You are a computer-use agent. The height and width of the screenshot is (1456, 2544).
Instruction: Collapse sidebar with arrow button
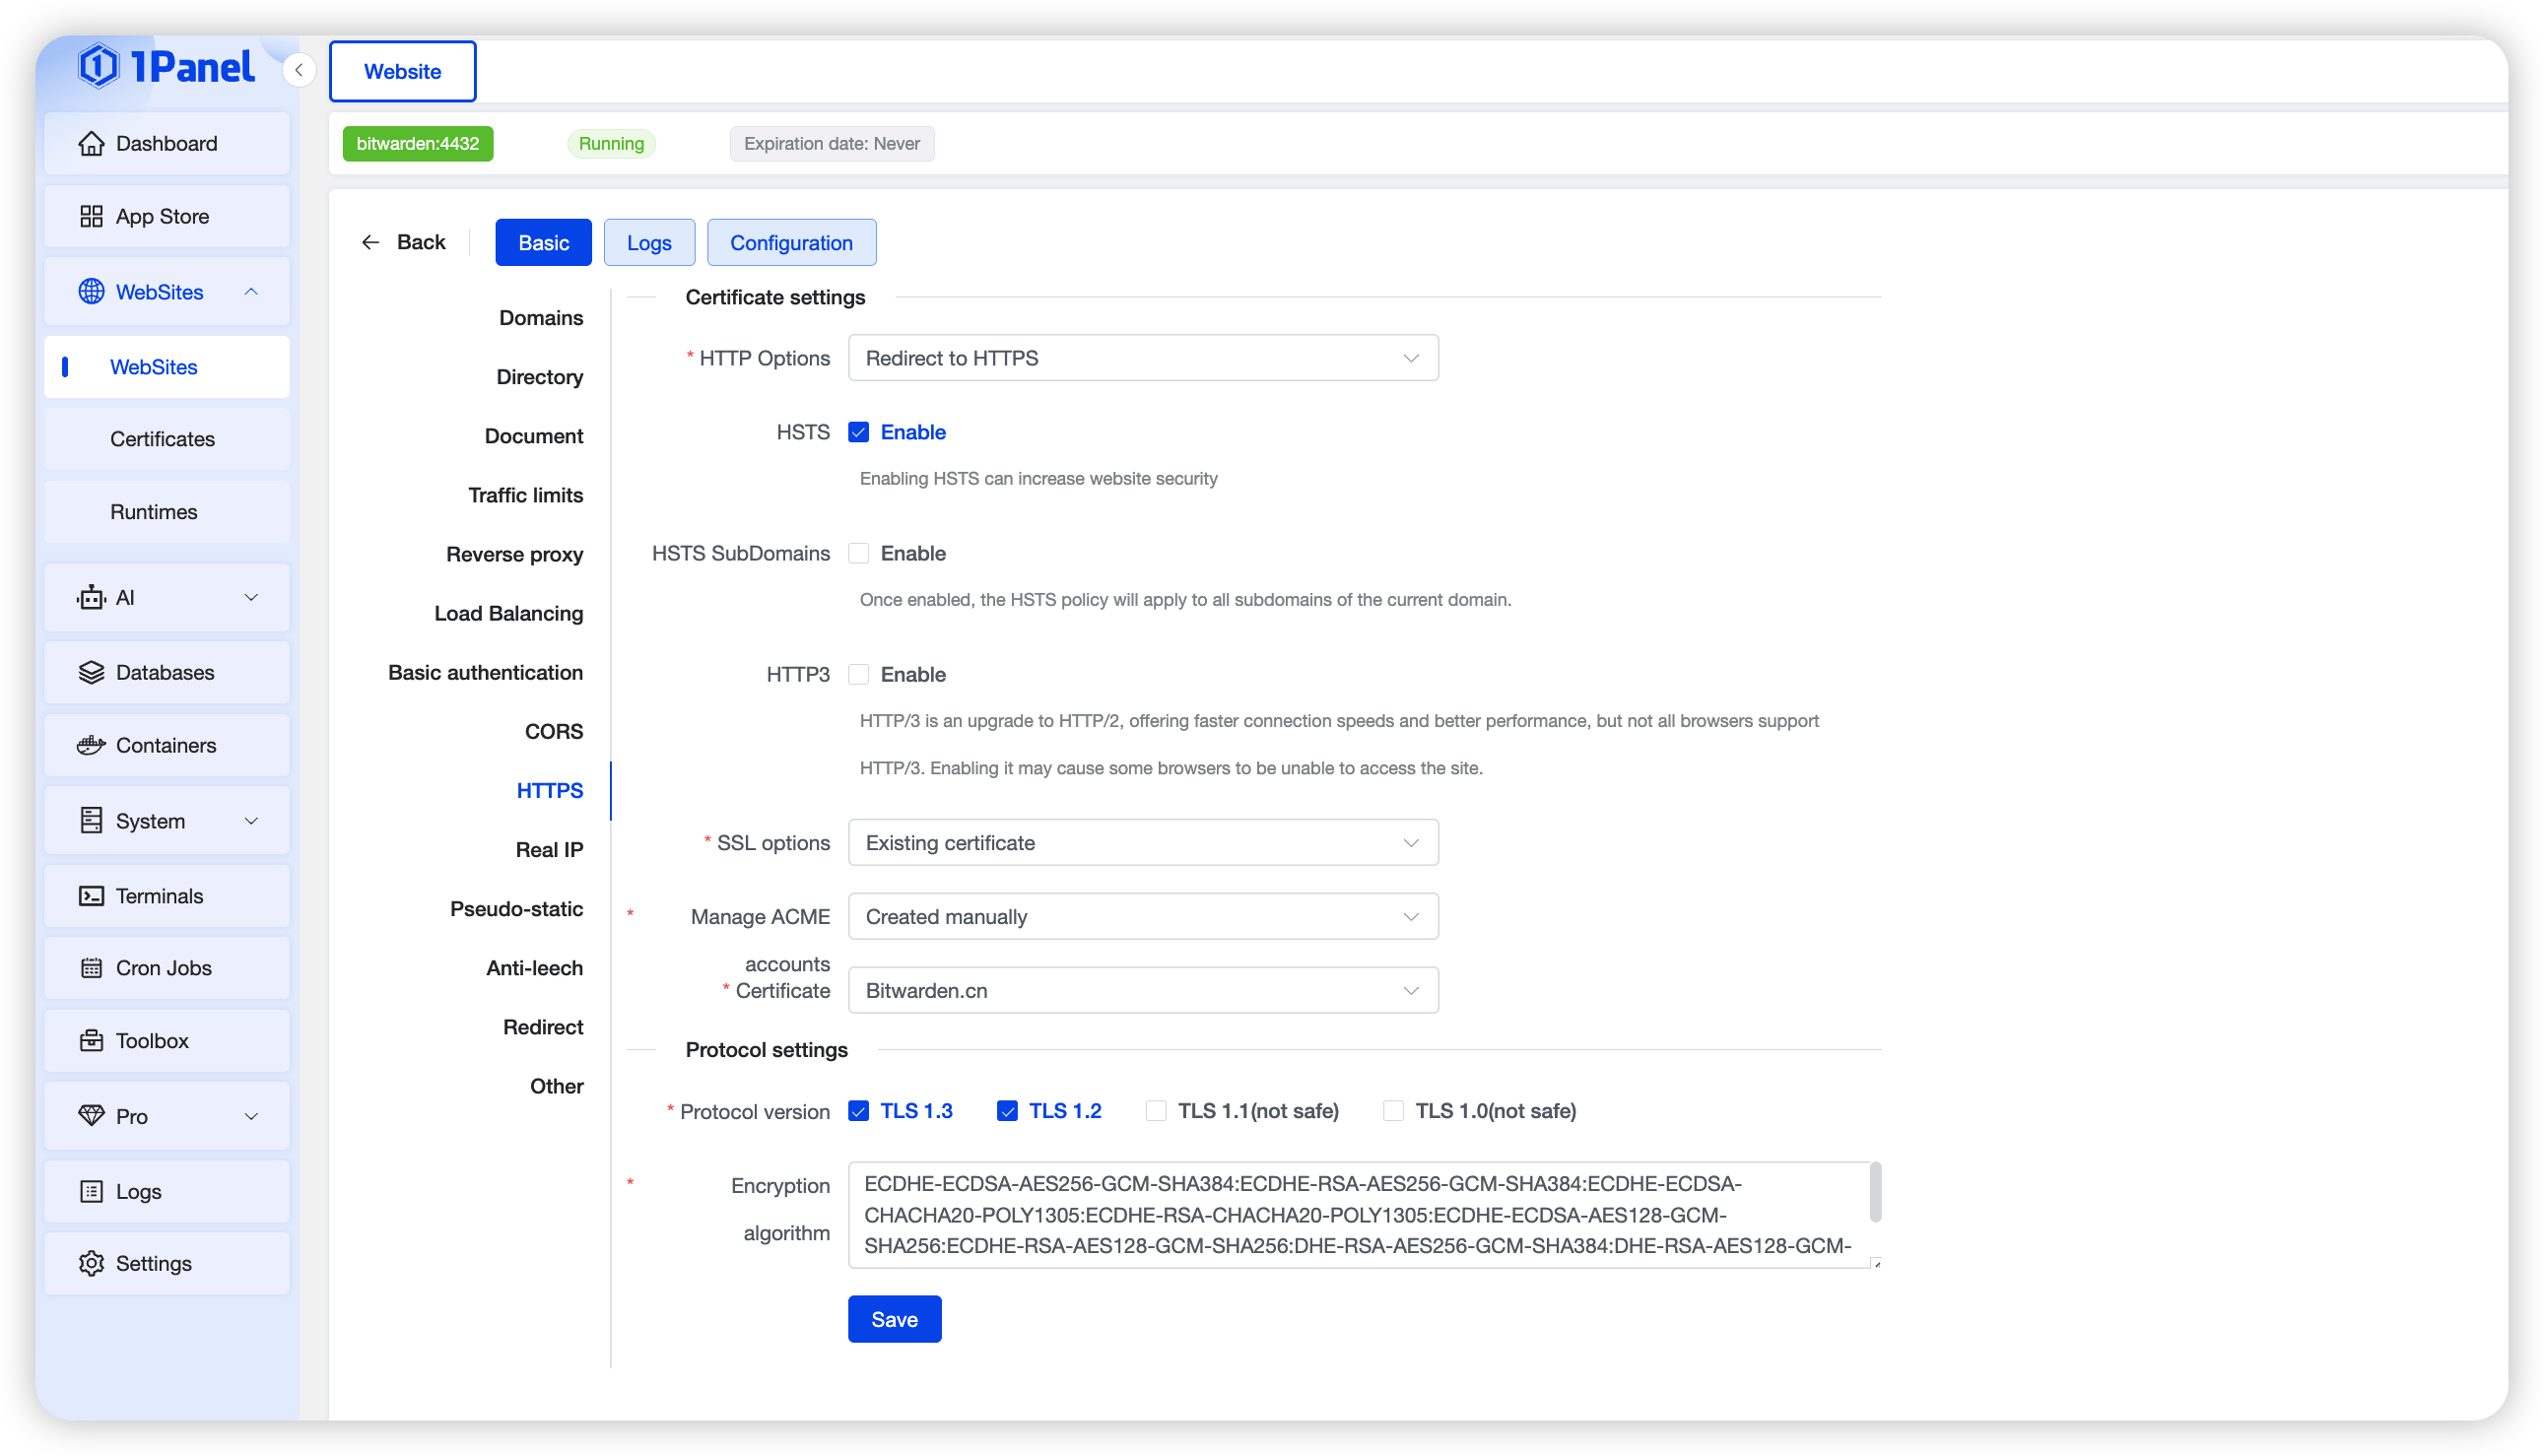pyautogui.click(x=299, y=70)
